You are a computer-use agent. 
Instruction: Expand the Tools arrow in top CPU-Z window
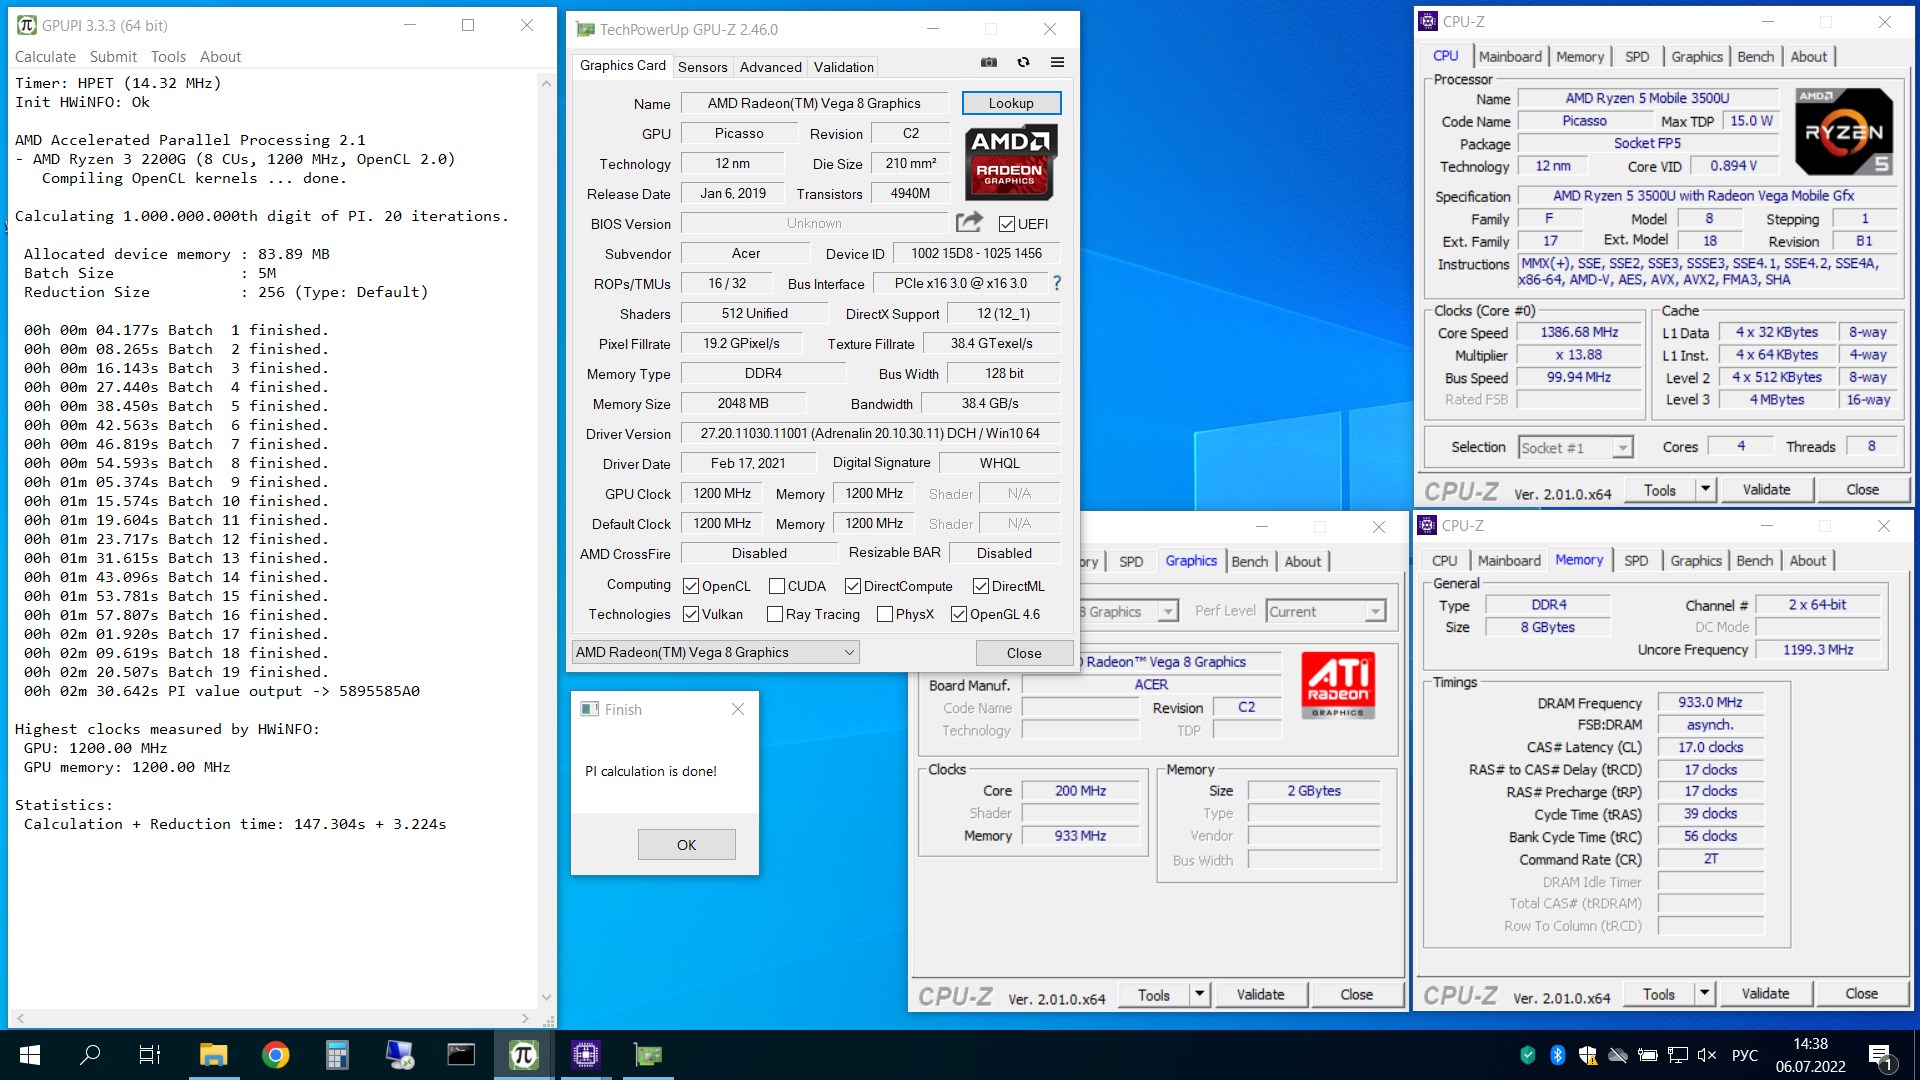tap(1706, 489)
